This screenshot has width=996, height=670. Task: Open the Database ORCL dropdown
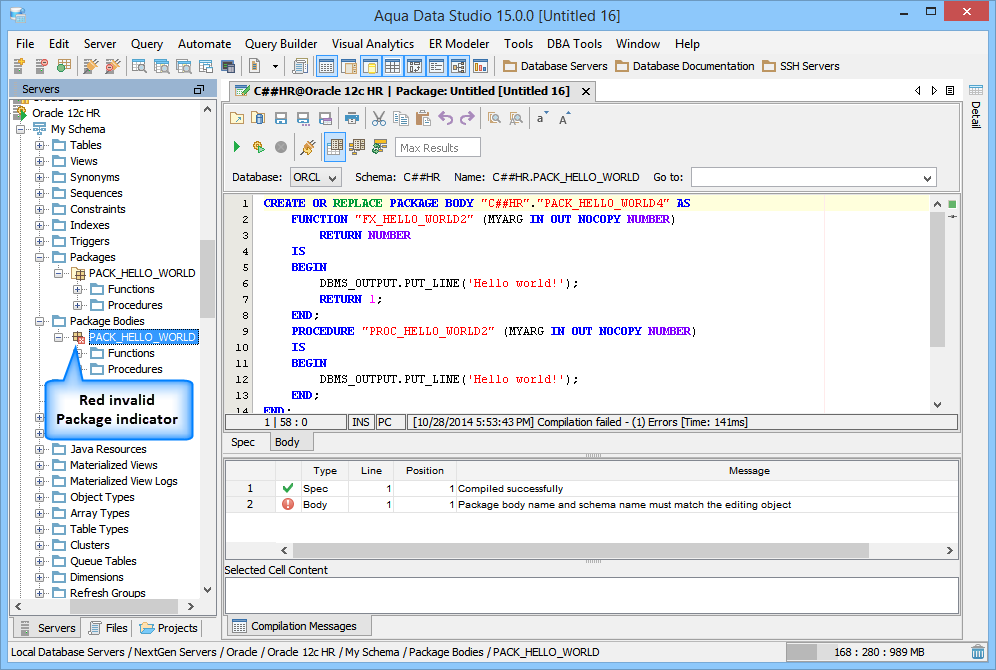(315, 177)
